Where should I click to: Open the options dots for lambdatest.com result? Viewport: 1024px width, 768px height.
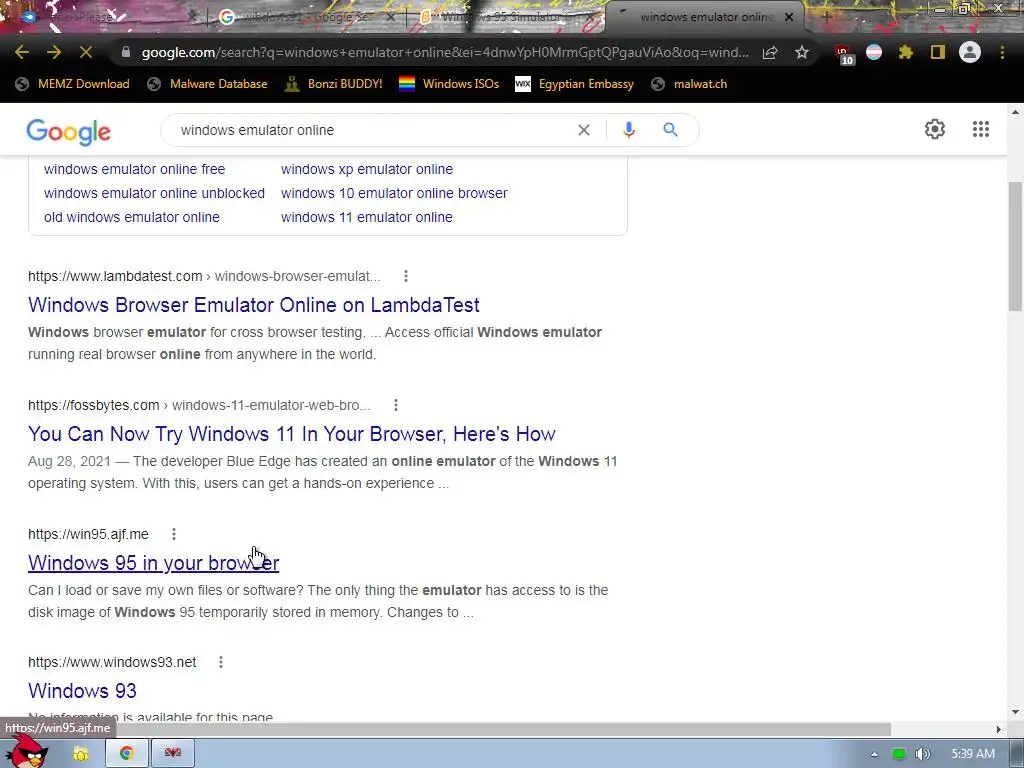coord(406,276)
